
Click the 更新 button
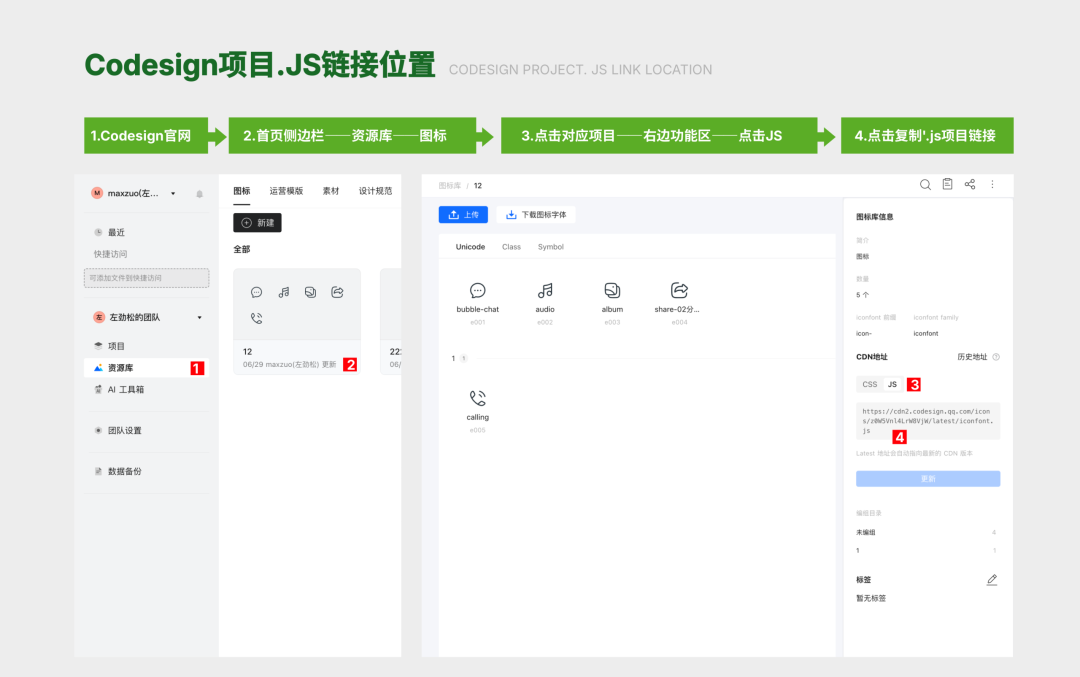click(x=928, y=479)
